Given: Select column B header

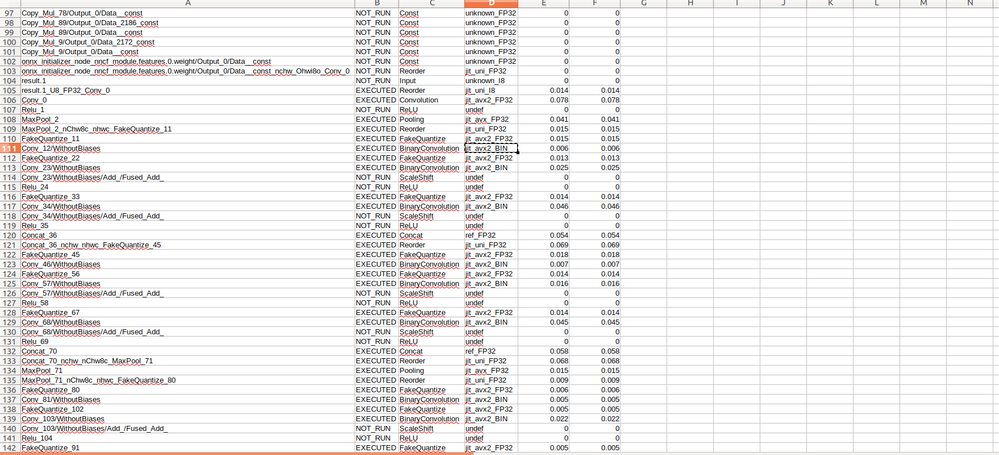Looking at the screenshot, I should point(376,3).
